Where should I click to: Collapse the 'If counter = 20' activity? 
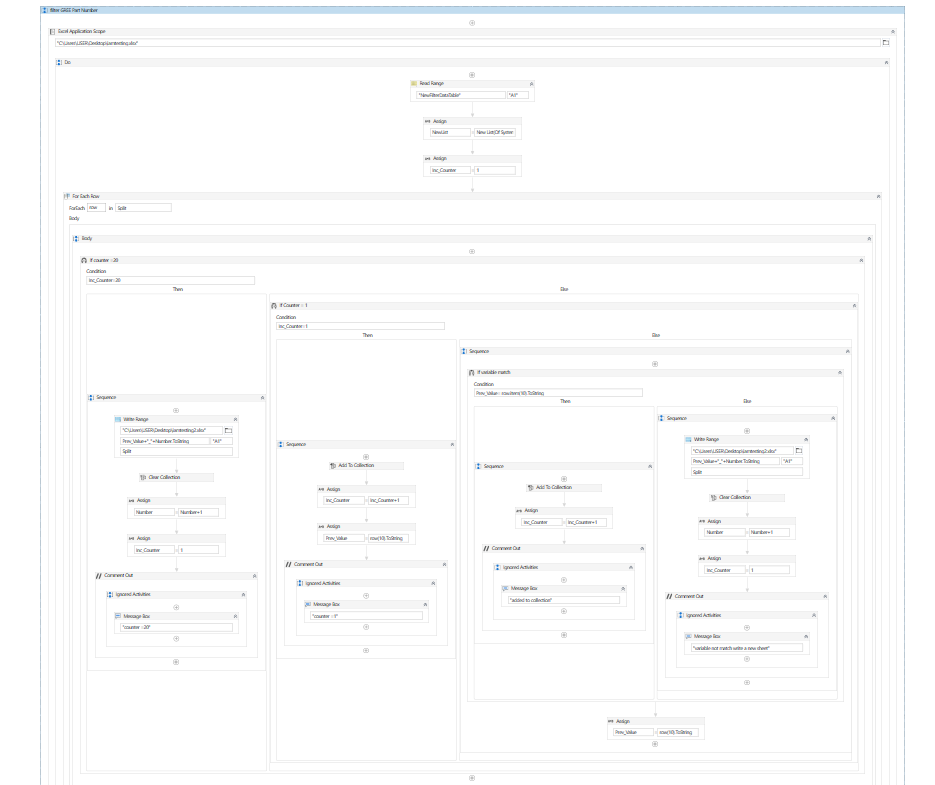861,261
